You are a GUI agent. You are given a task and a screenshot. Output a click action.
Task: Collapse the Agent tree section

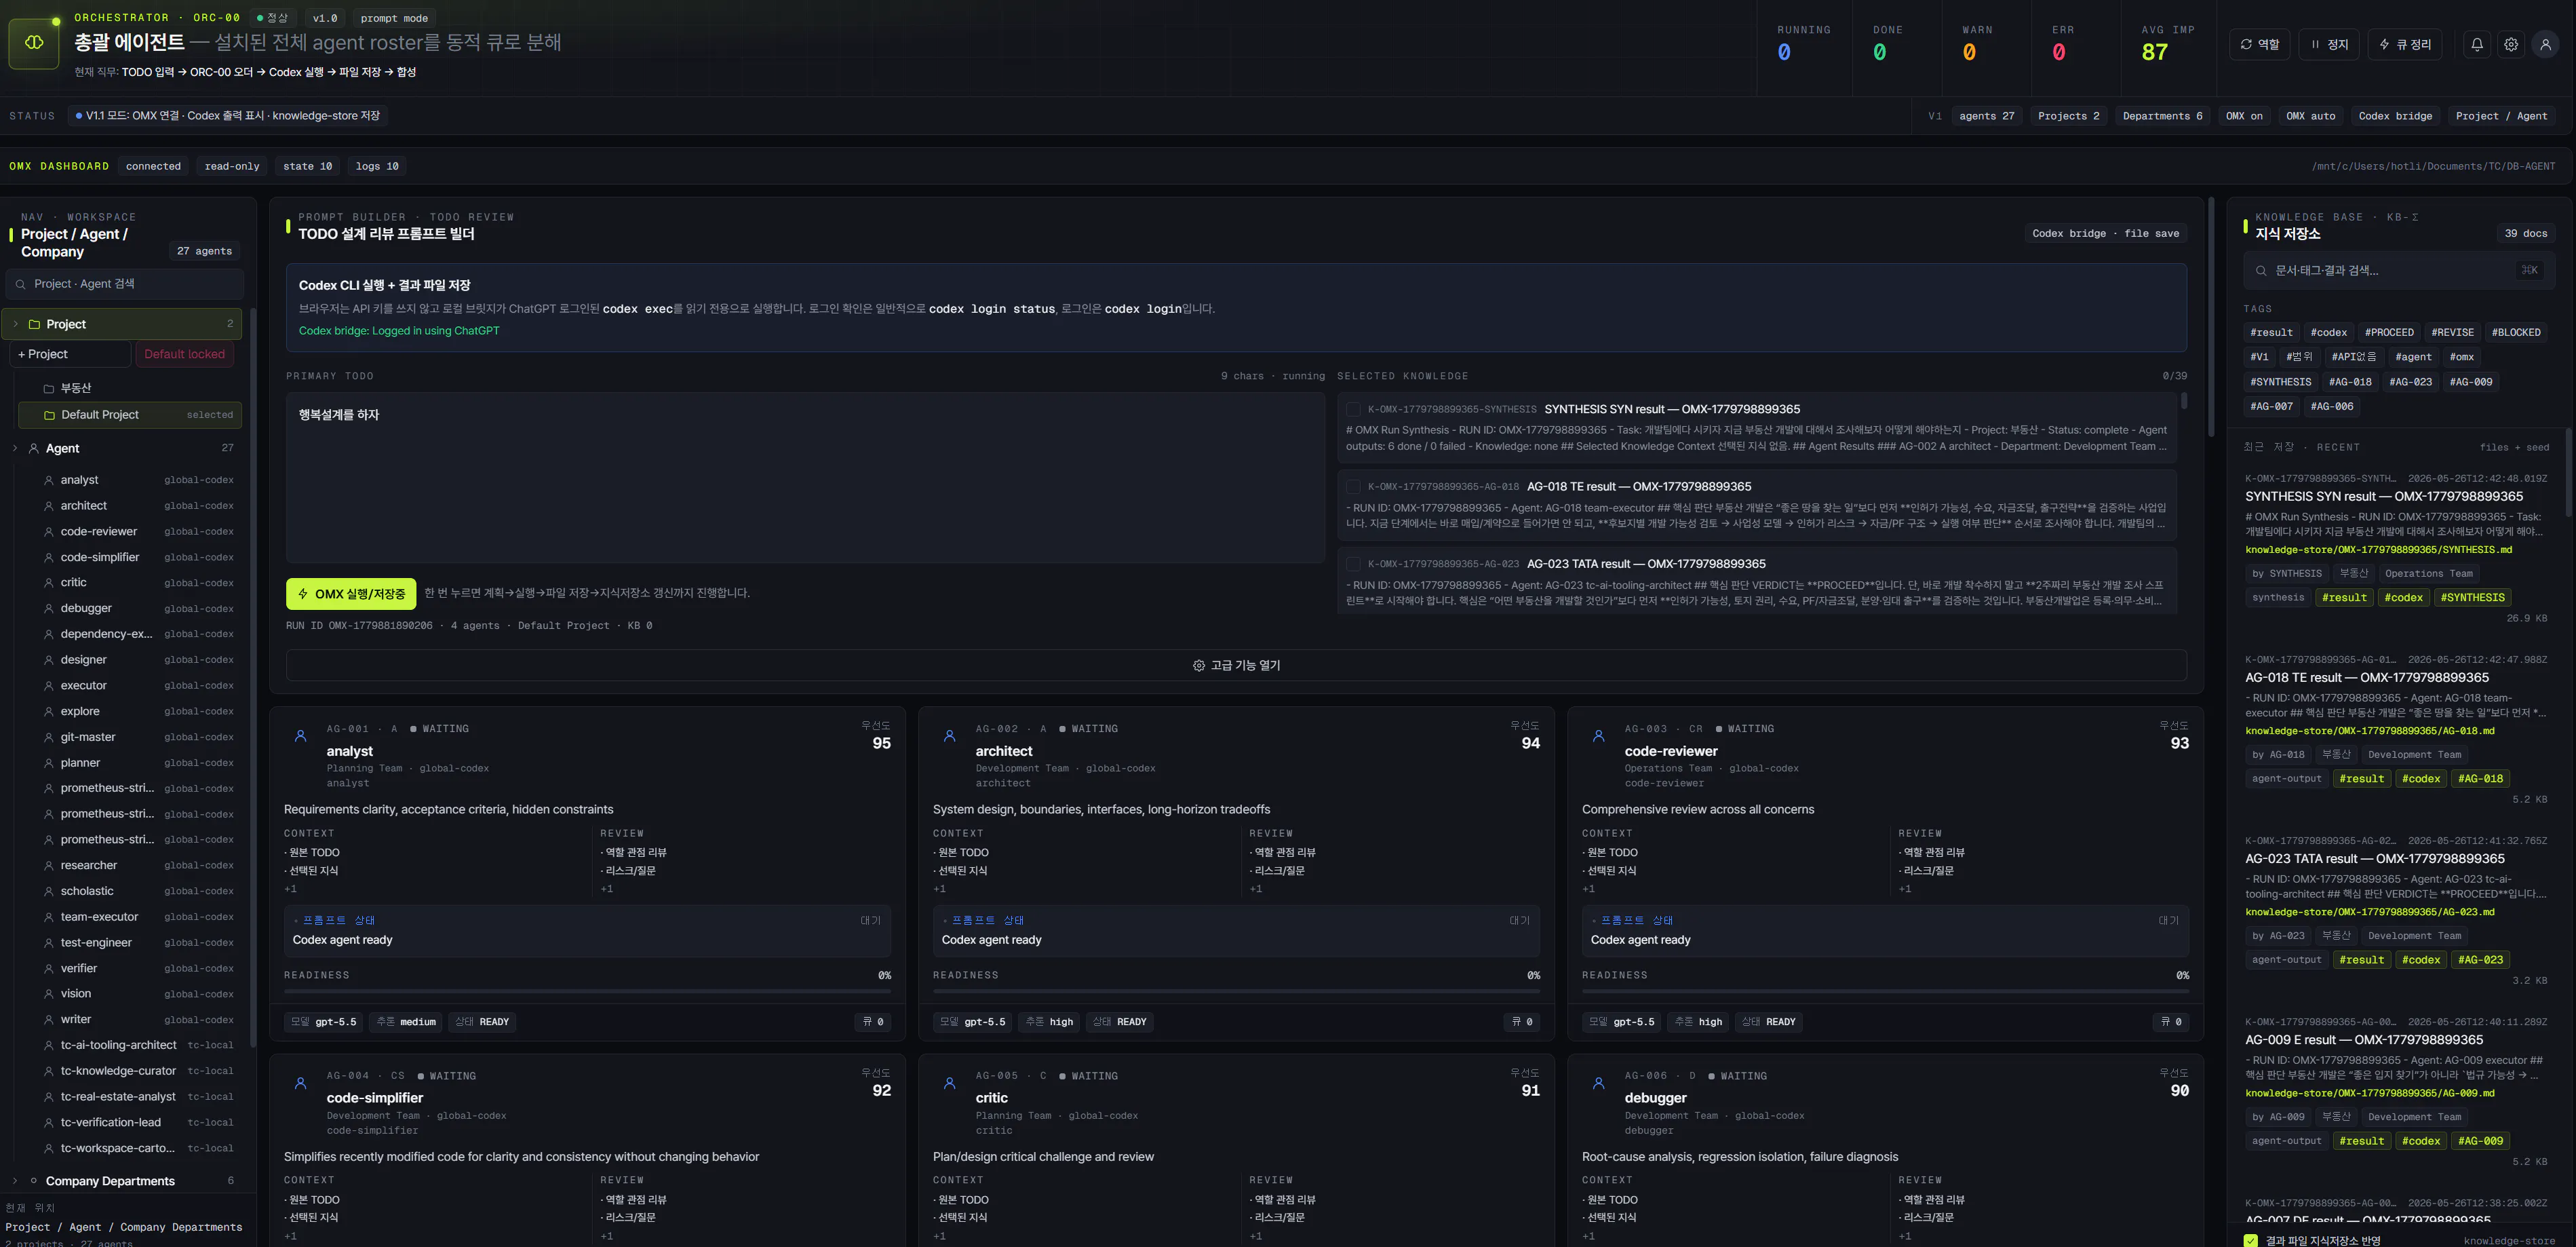[x=15, y=448]
